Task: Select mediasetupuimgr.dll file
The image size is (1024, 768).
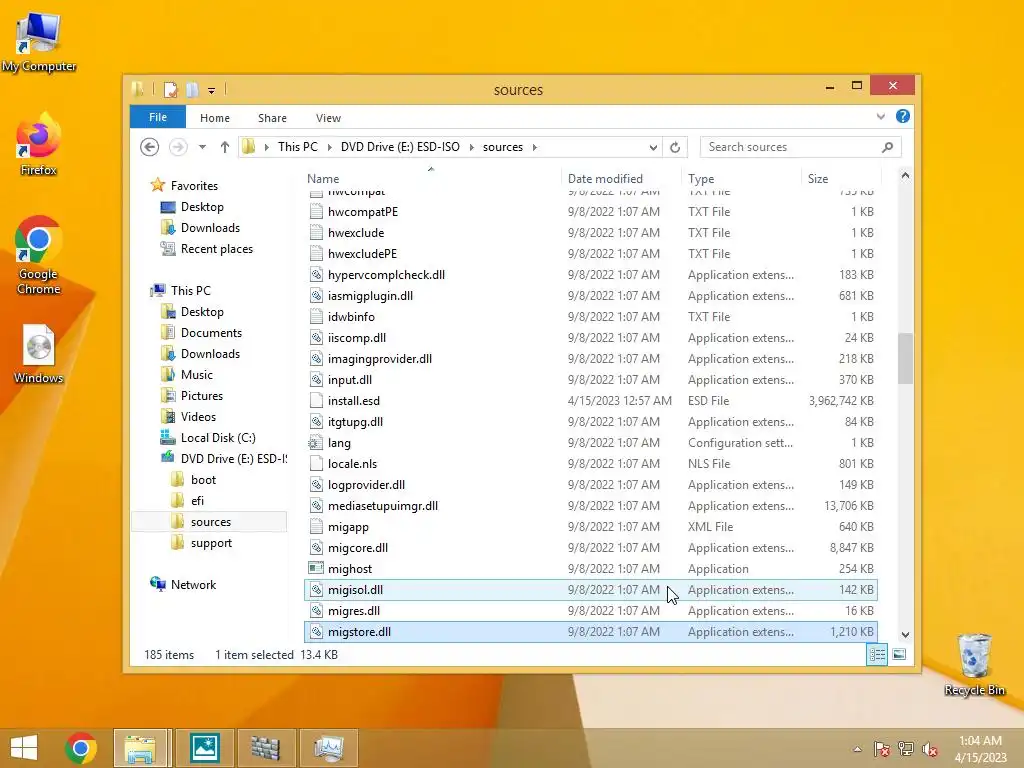Action: 591,505
